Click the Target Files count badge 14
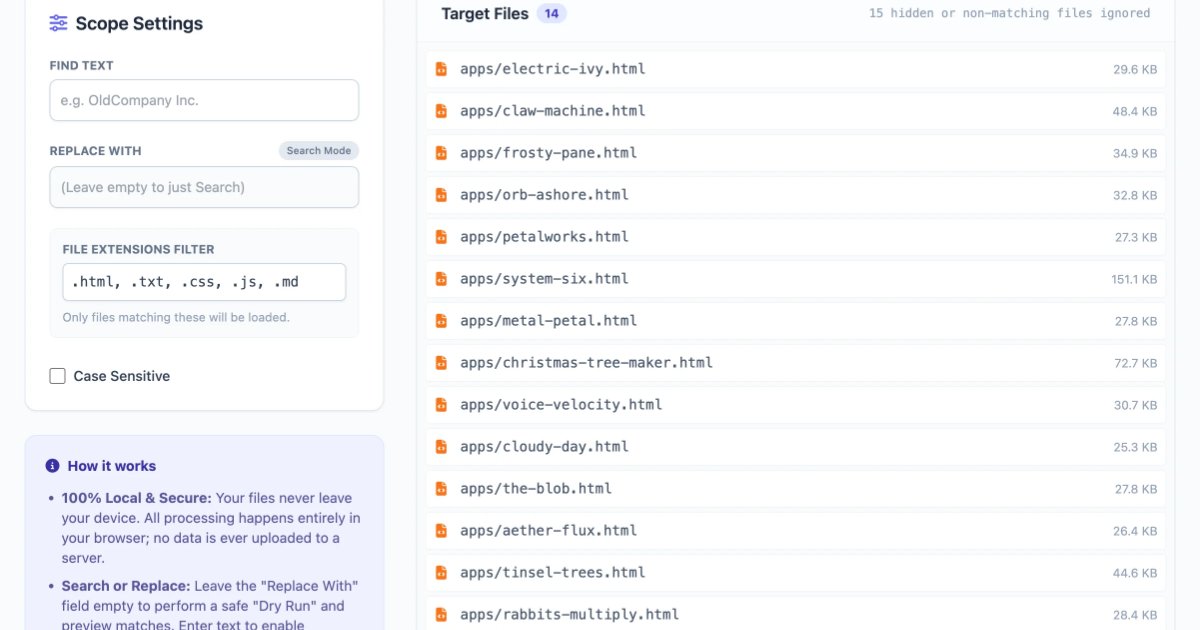1200x630 pixels. (551, 14)
